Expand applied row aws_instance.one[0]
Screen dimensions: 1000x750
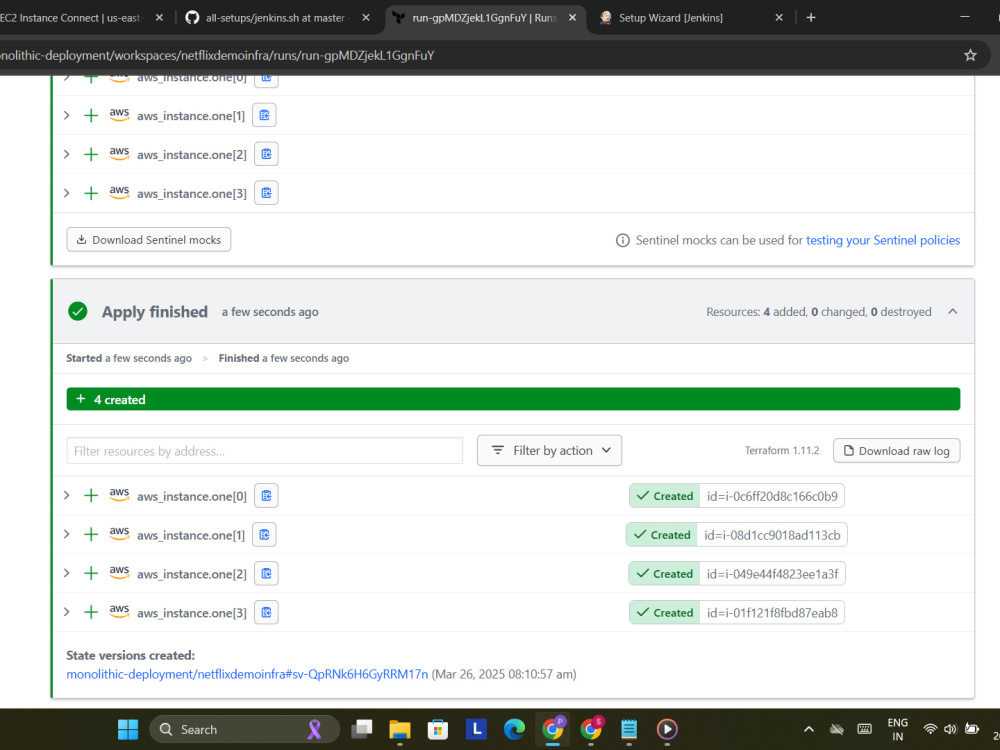click(66, 496)
